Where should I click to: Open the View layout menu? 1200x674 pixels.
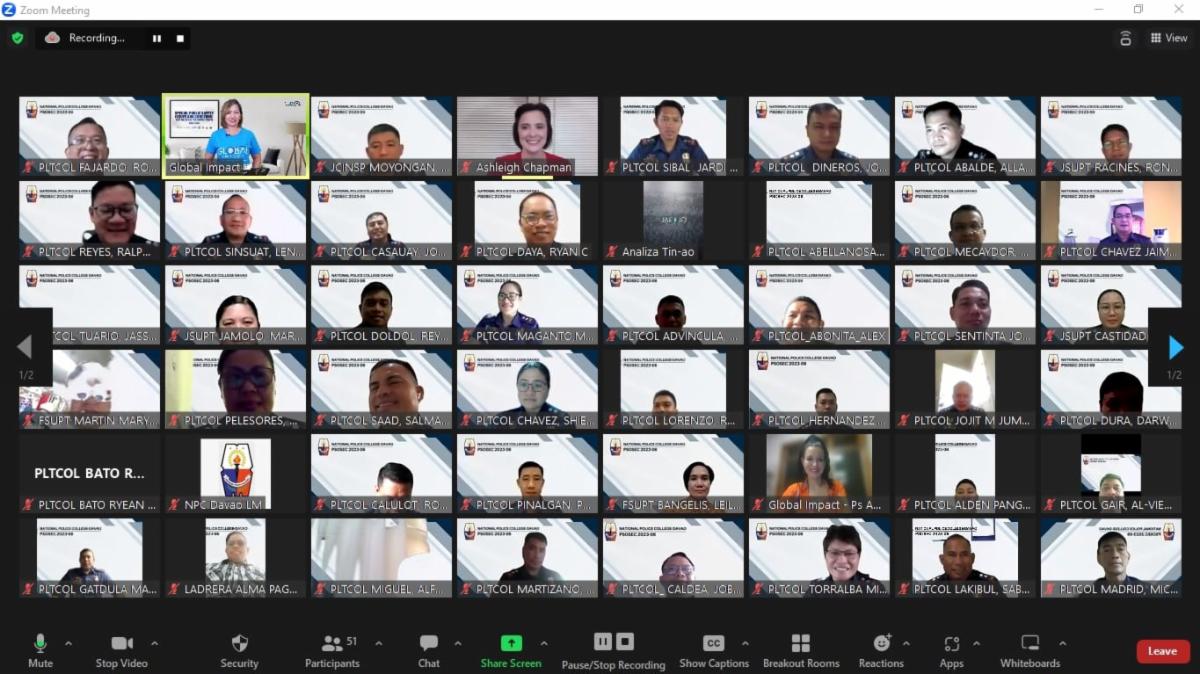[1168, 38]
